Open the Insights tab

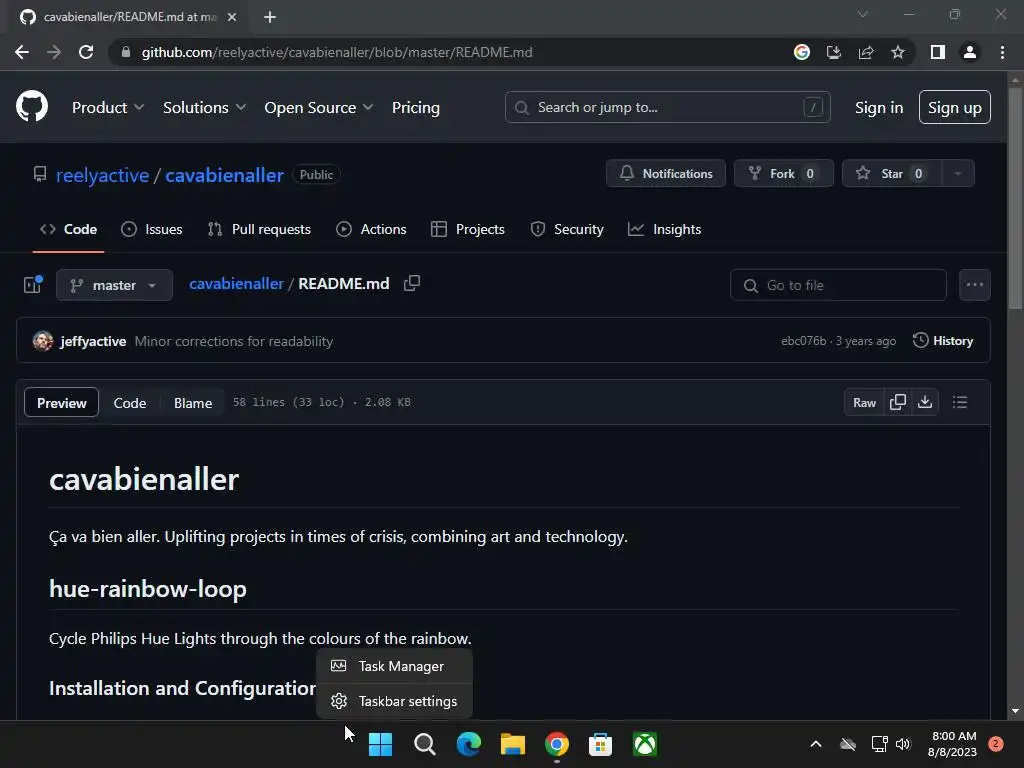(664, 229)
